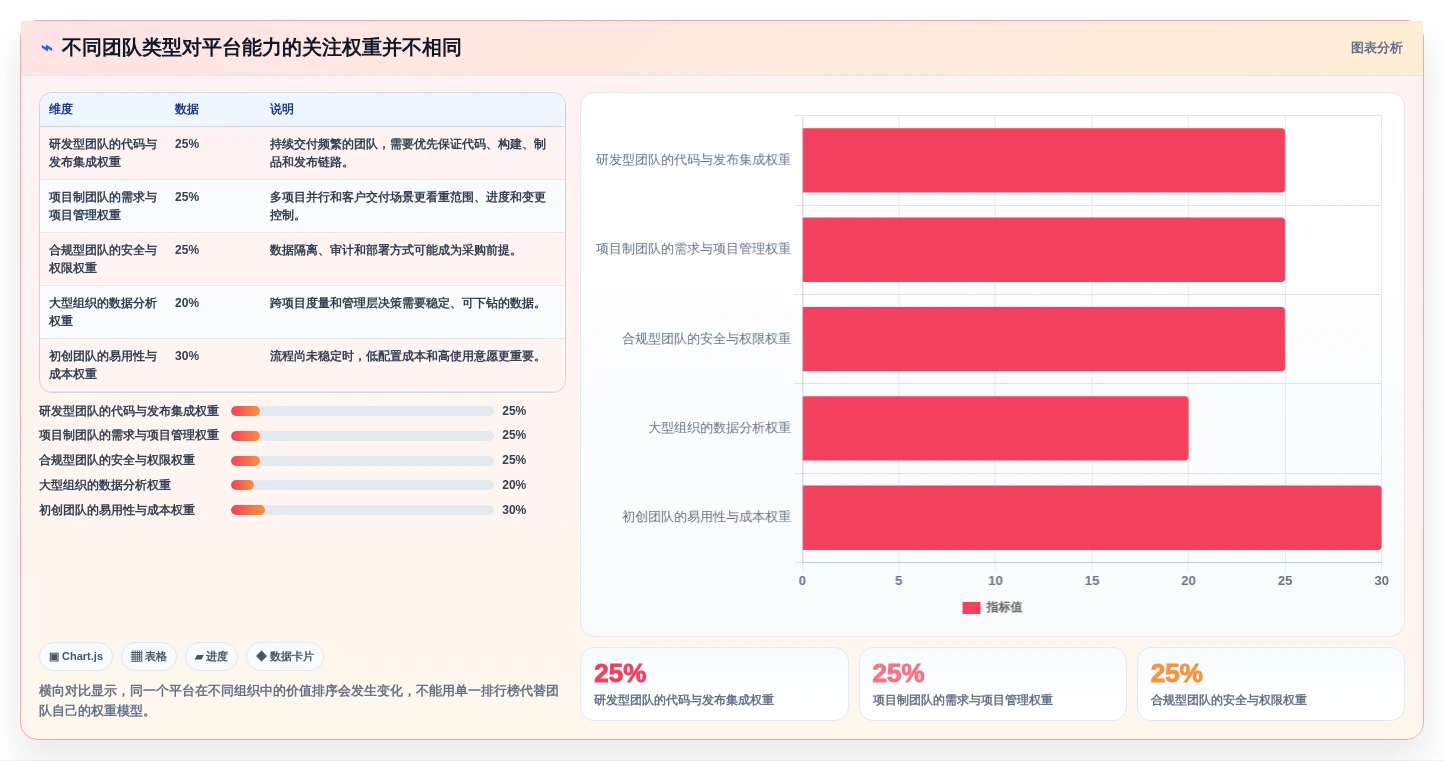The width and height of the screenshot is (1444, 761).
Task: Click progress bar for 研发型团队的代码与发布集成权重
Action: pyautogui.click(x=362, y=411)
